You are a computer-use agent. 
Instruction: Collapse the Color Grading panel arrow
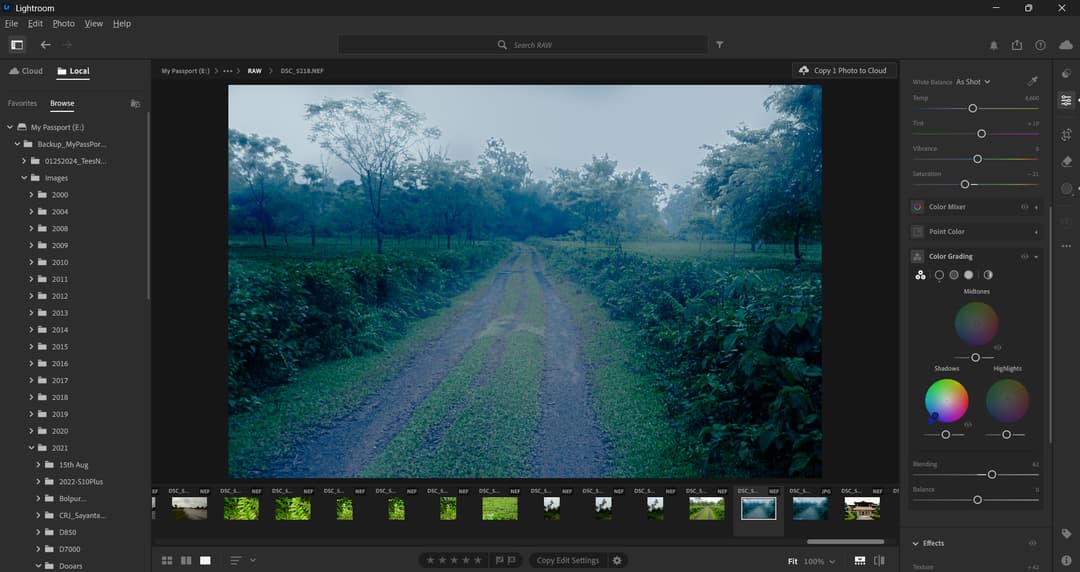[x=1036, y=256]
